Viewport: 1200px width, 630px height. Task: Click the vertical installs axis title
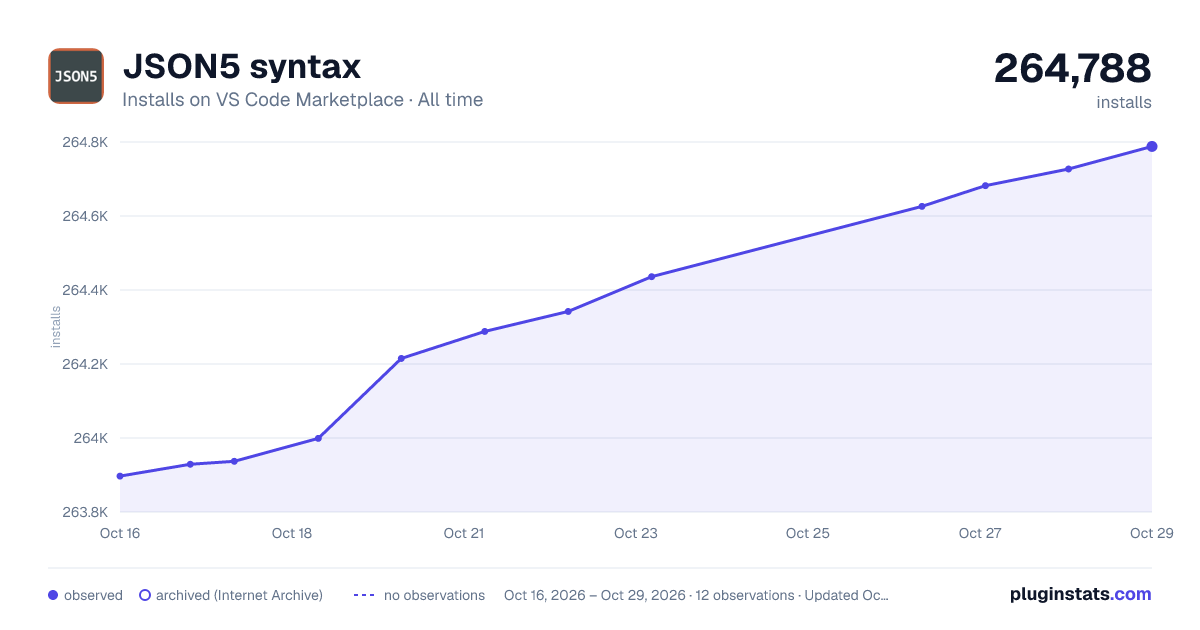point(56,327)
